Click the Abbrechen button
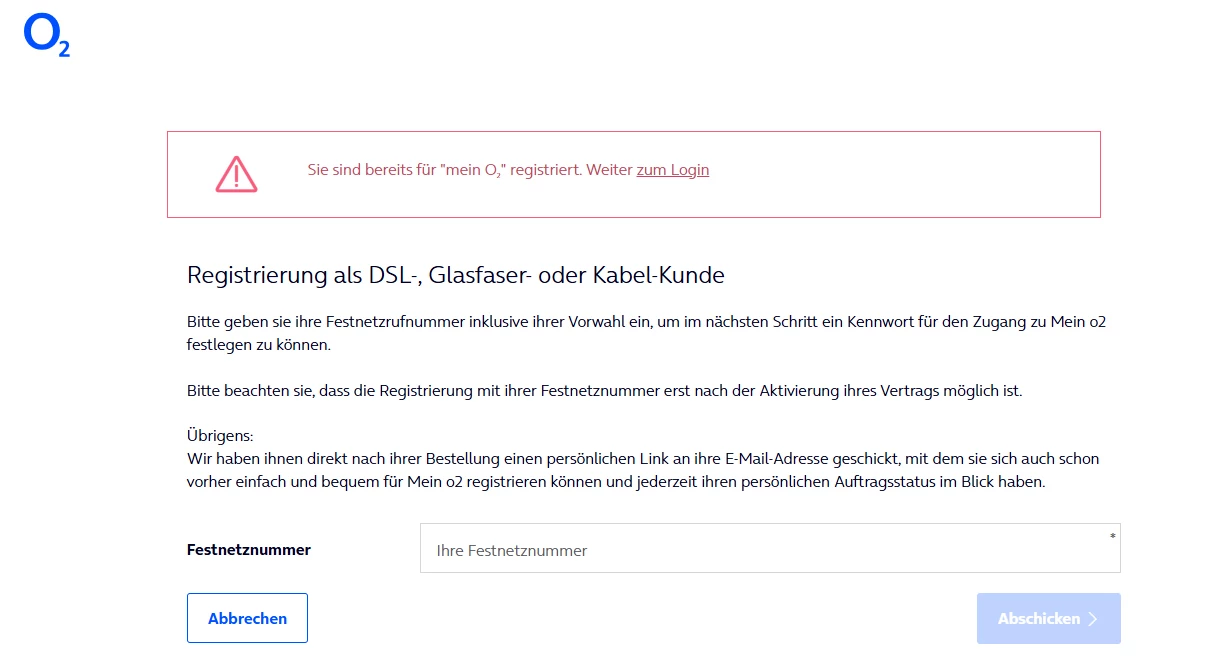The height and width of the screenshot is (656, 1232). 247,618
